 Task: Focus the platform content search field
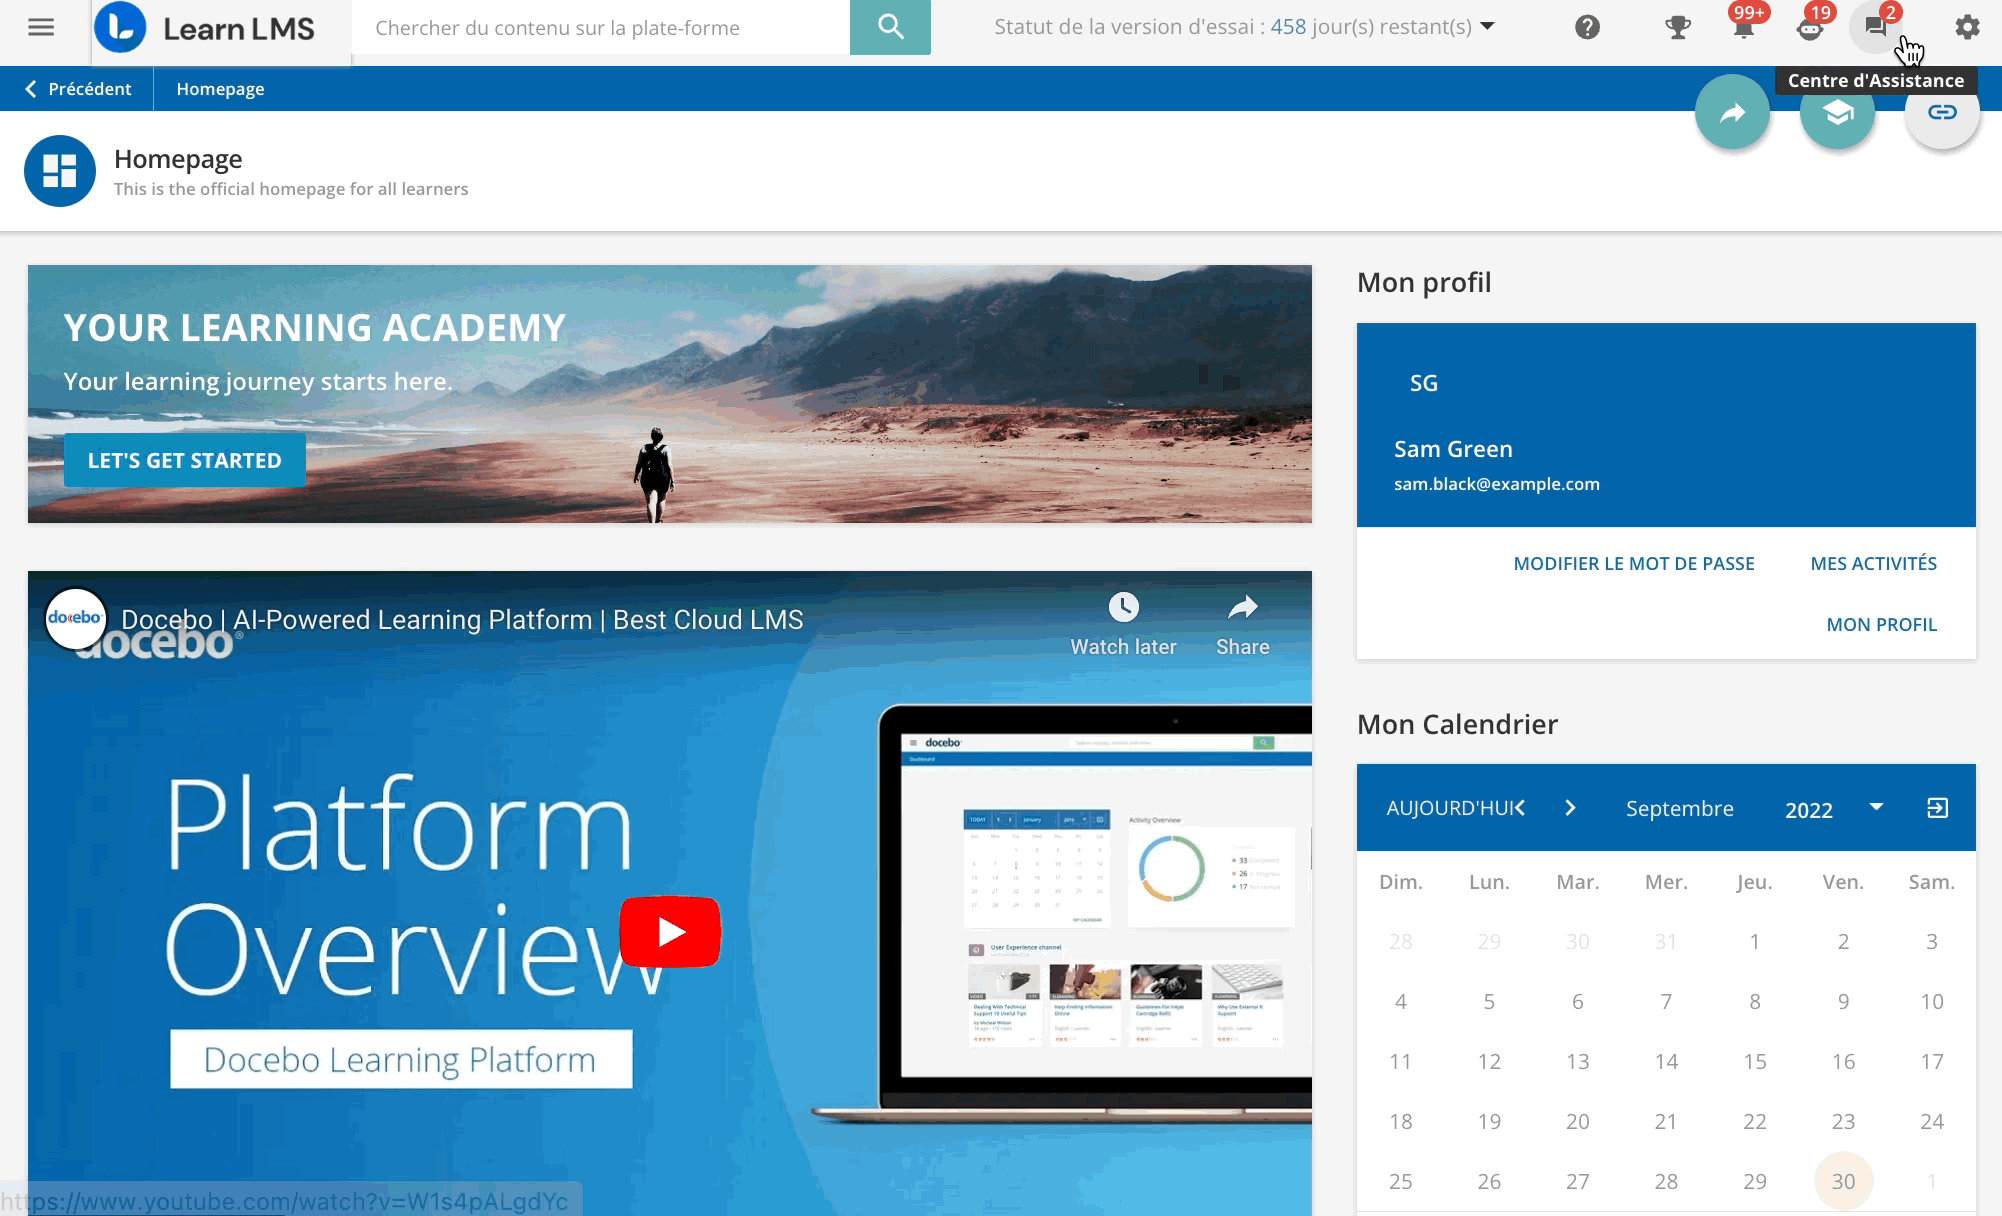click(x=600, y=28)
